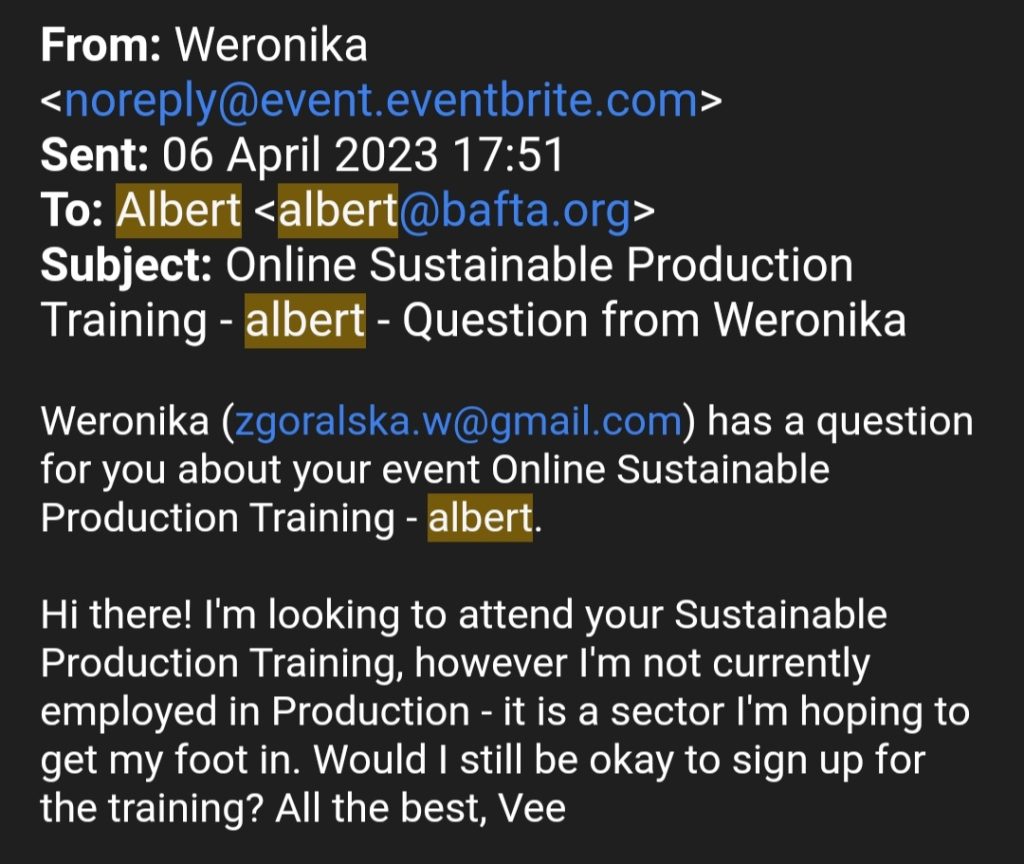
Task: Click highlighted albert after Production Training in body
Action: pos(480,519)
